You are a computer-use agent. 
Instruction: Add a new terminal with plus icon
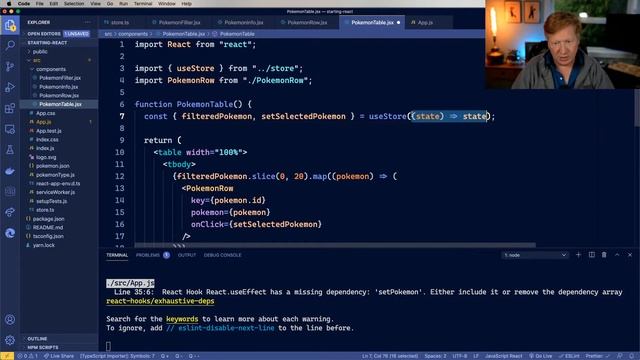coord(578,255)
